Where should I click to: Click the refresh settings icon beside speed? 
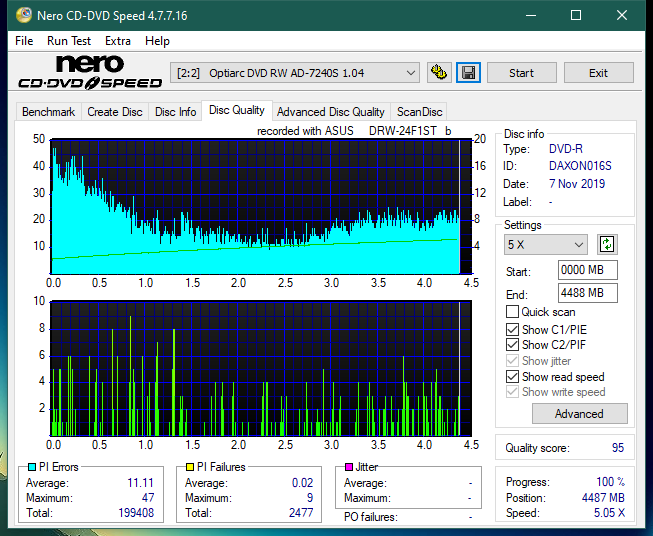tap(607, 244)
